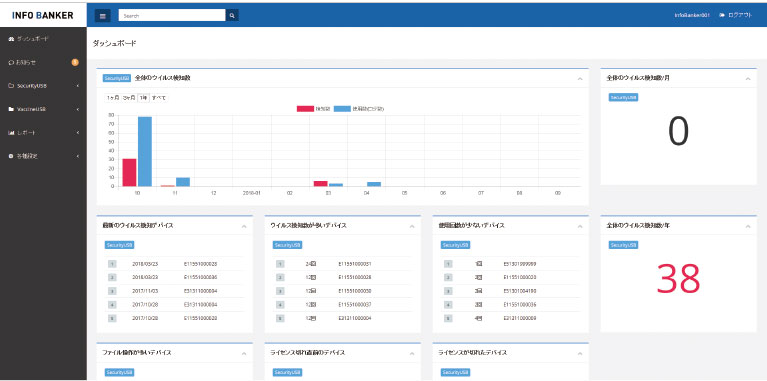Viewport: 767px width, 381px height.
Task: Open the お知らせ notifications sidebar item
Action: (x=23, y=62)
